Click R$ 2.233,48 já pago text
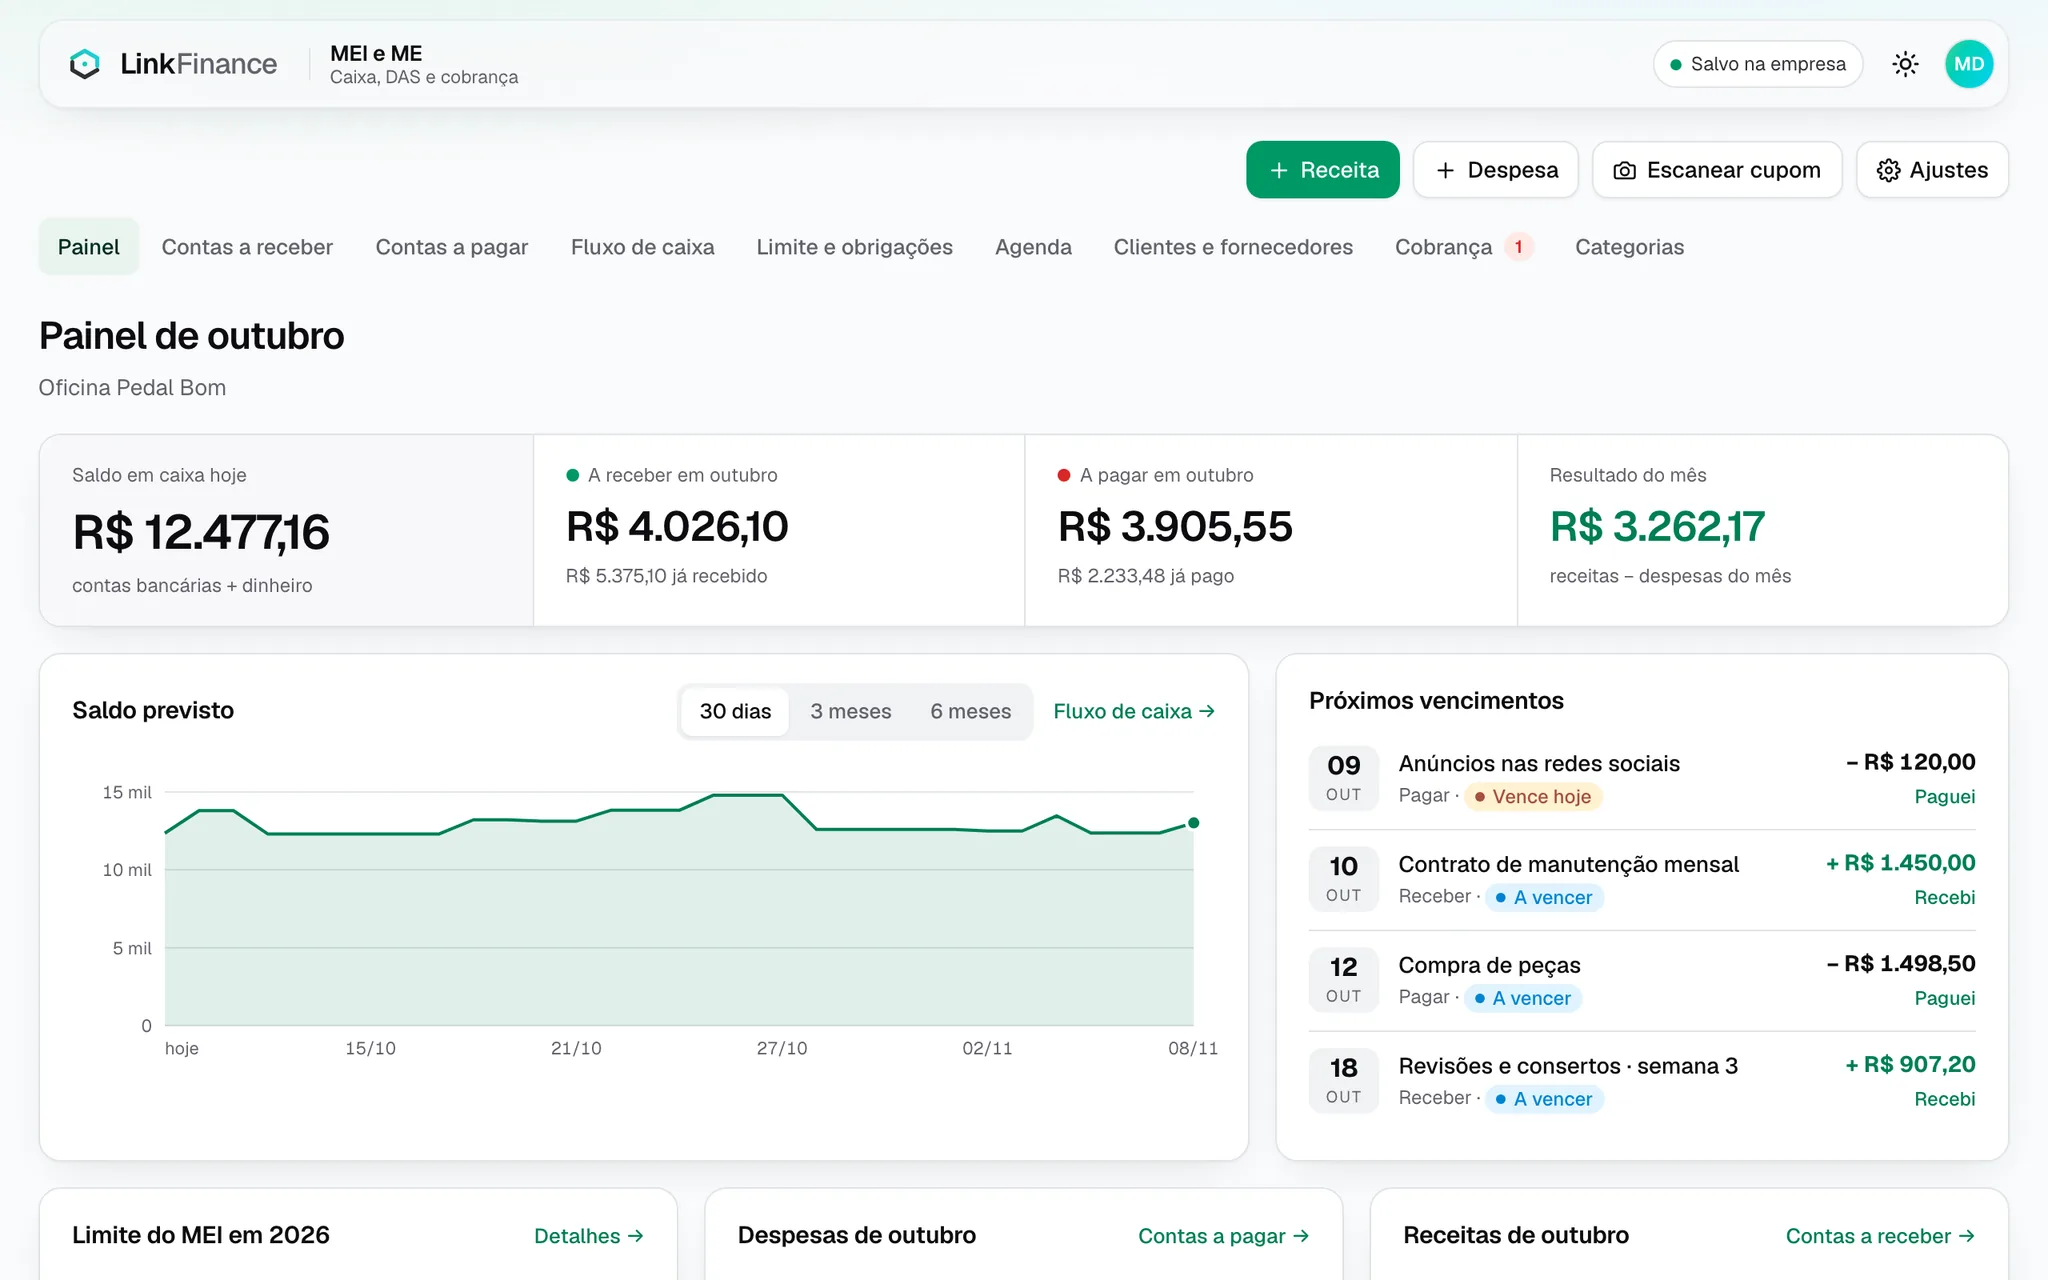Screen dimensions: 2048x1280 1146,576
